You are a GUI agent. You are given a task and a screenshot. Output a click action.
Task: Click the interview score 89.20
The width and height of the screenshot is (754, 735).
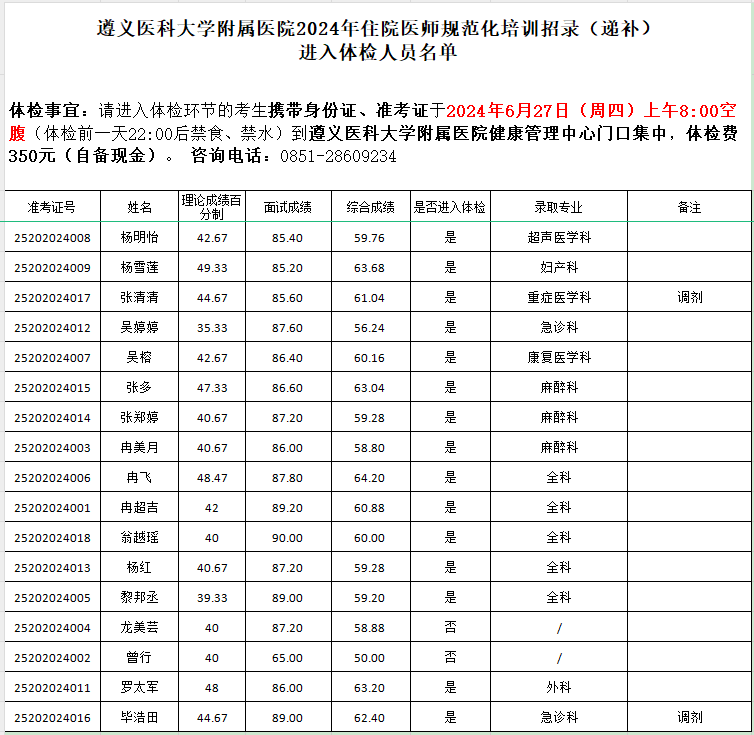coord(287,507)
